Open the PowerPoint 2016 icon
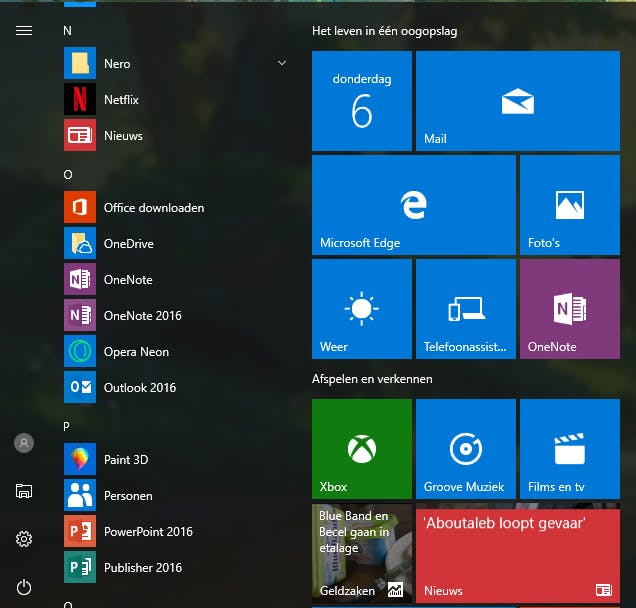 point(80,531)
